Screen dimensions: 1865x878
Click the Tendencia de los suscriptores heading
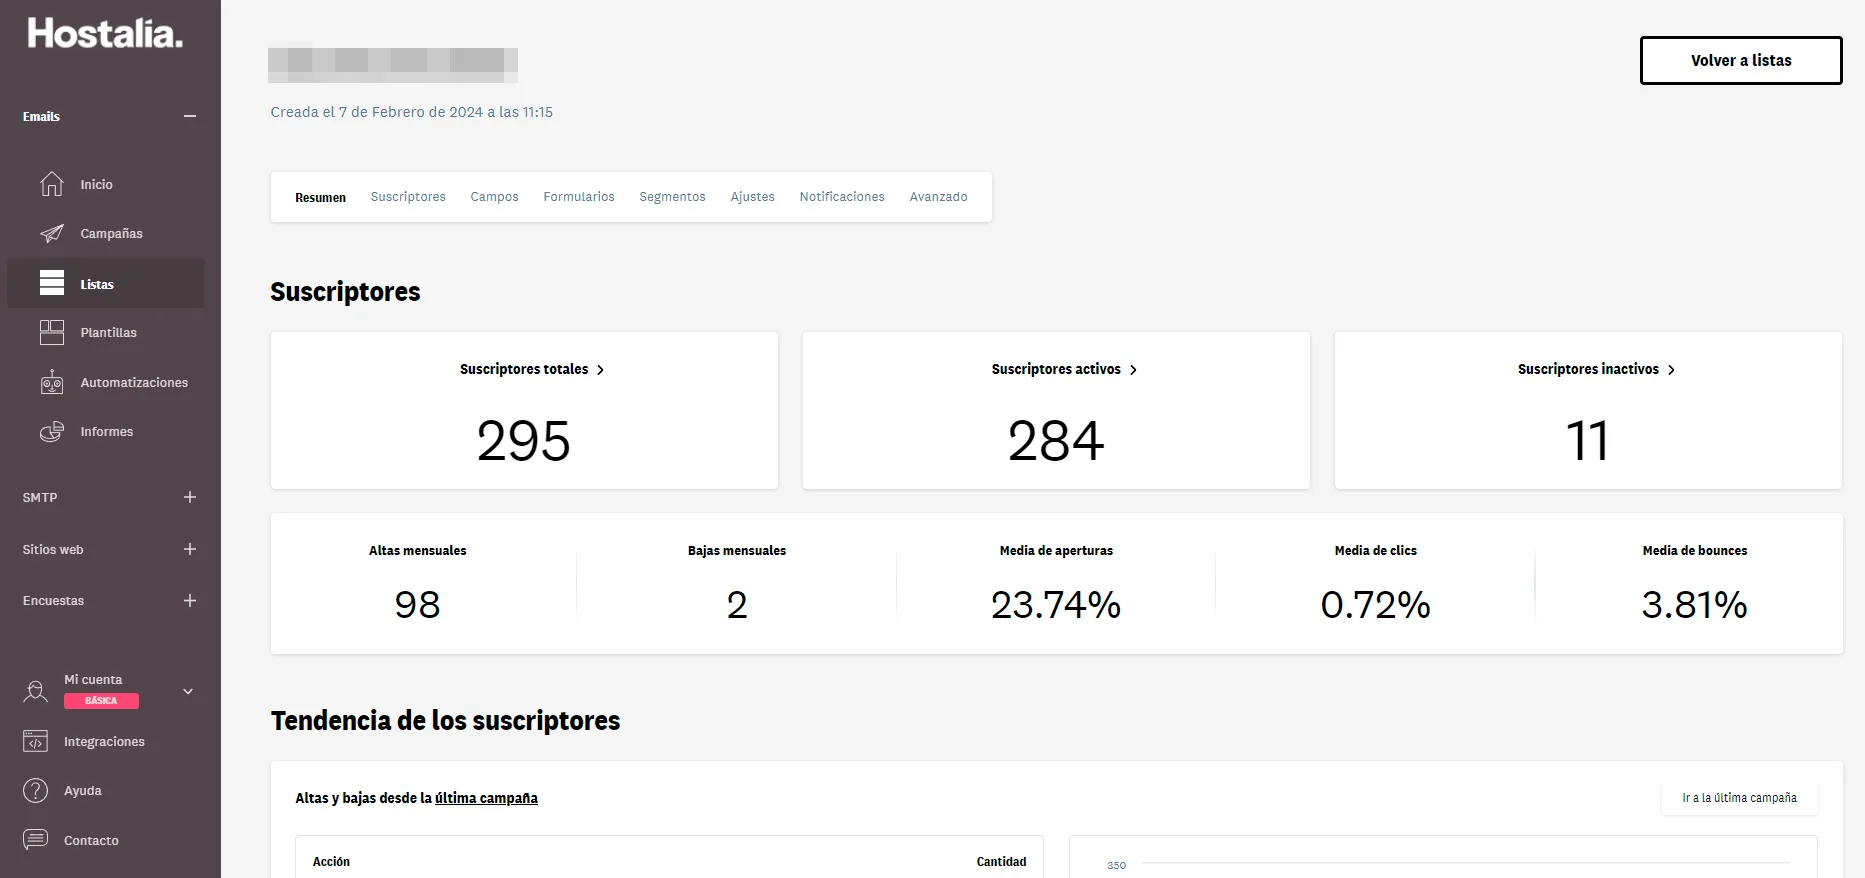(445, 721)
